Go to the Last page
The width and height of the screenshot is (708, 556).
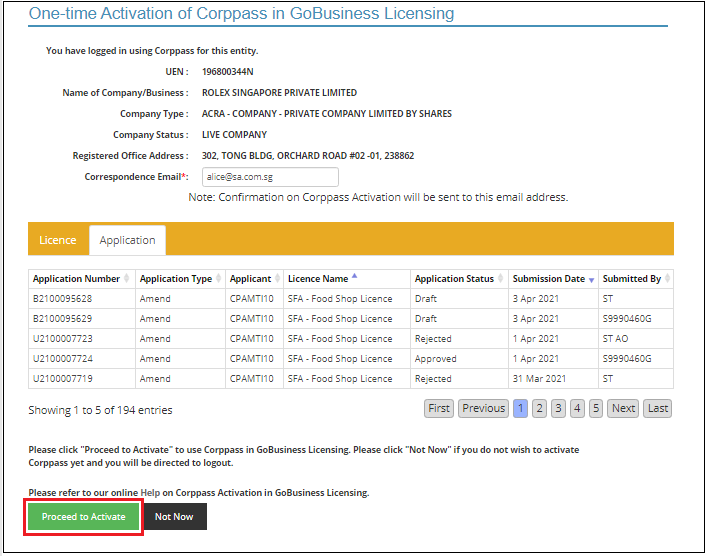click(x=657, y=408)
